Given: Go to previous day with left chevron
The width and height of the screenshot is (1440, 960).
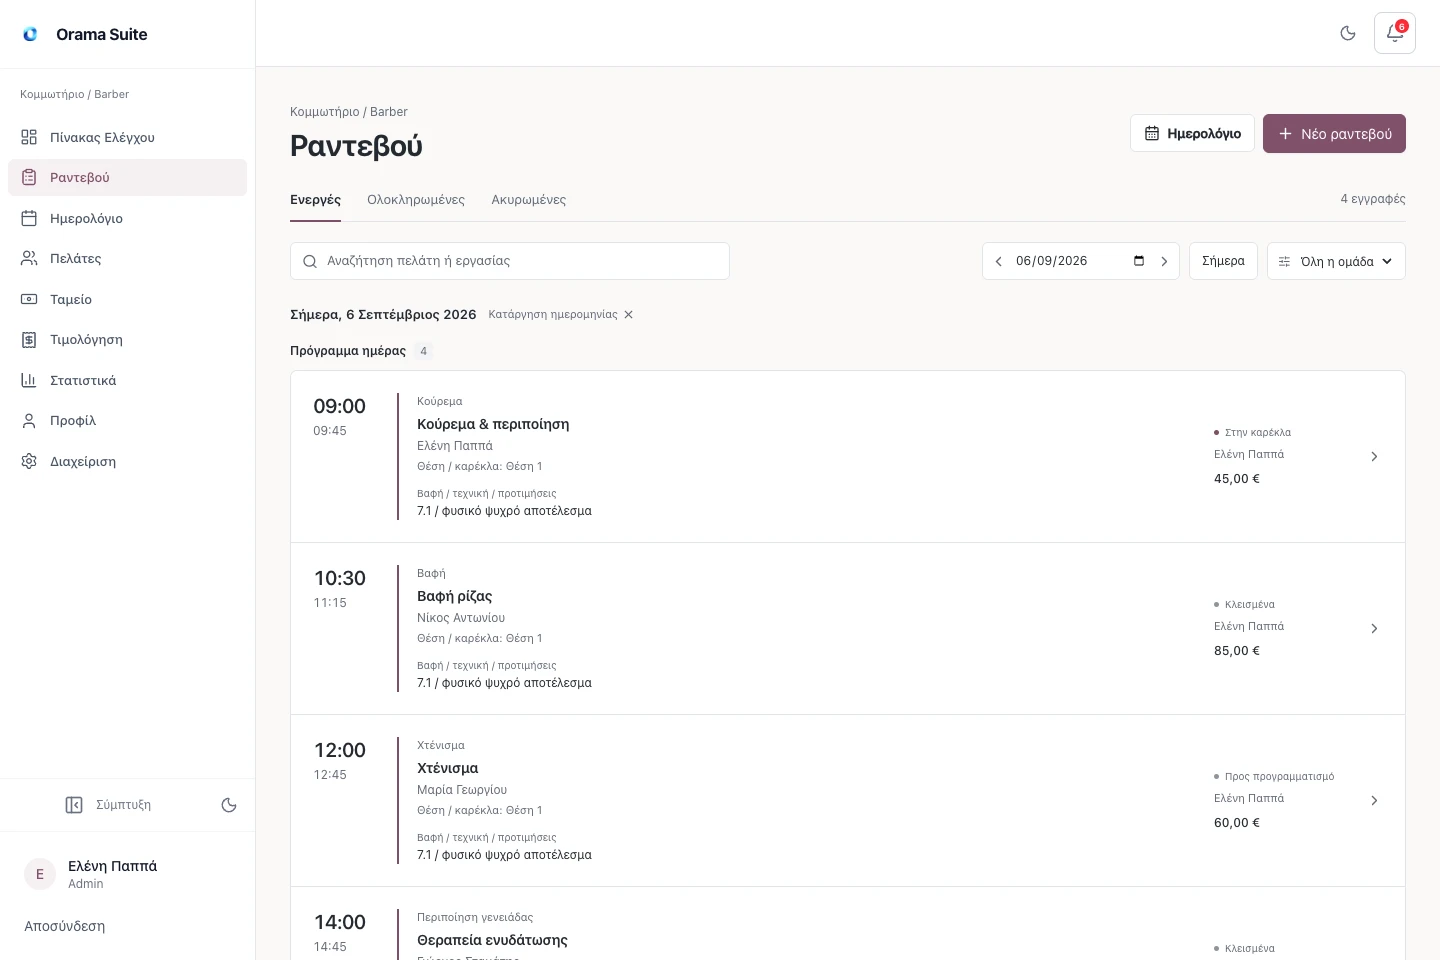Looking at the screenshot, I should tap(998, 261).
